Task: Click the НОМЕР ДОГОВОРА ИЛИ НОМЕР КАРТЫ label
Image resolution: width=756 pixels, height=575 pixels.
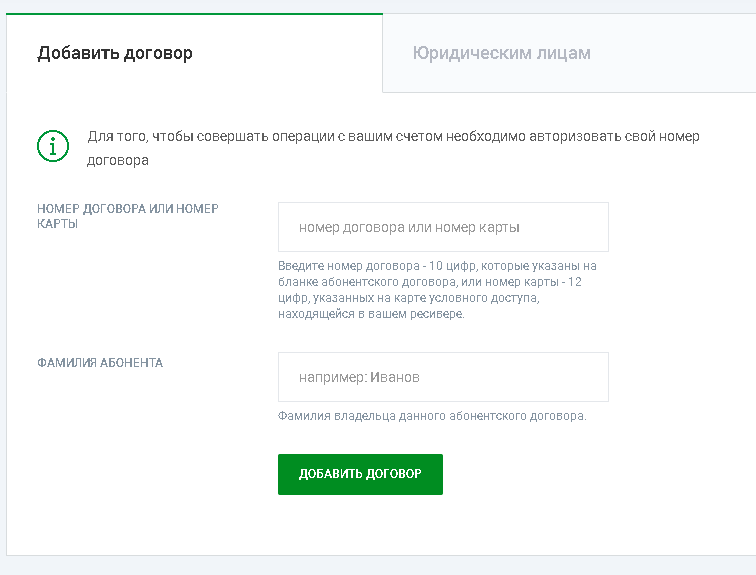Action: pos(128,216)
